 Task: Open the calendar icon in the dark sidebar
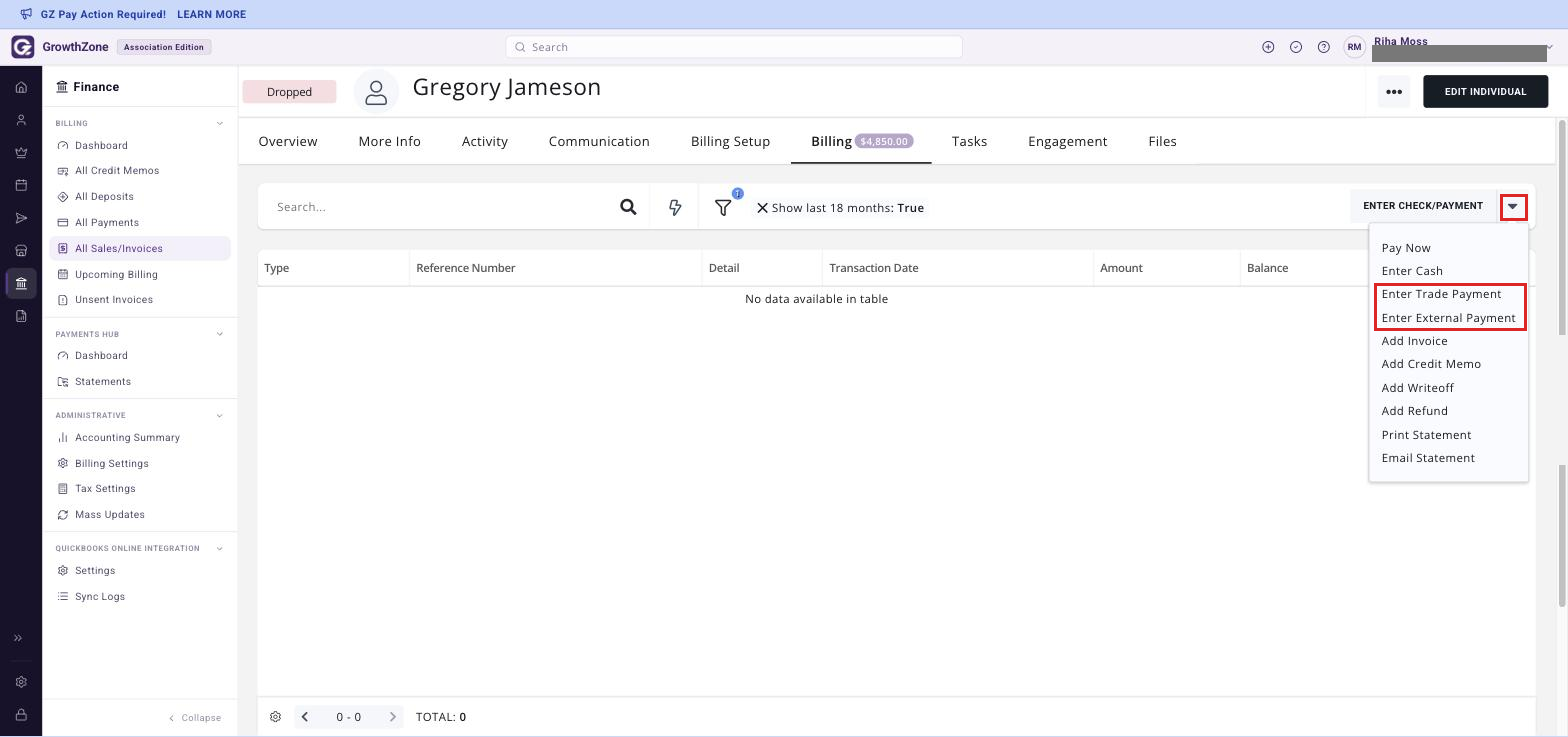(21, 185)
